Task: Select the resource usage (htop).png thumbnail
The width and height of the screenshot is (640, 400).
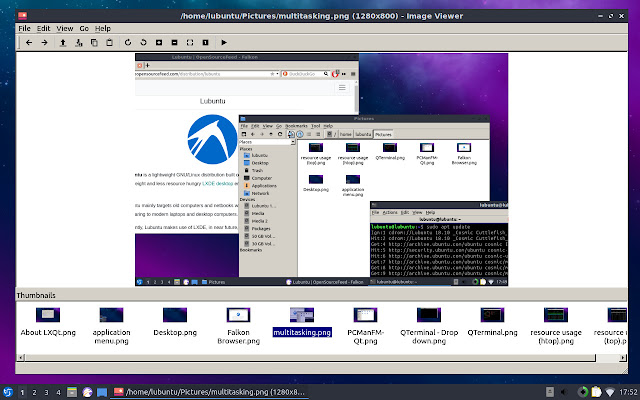Action: (556, 326)
